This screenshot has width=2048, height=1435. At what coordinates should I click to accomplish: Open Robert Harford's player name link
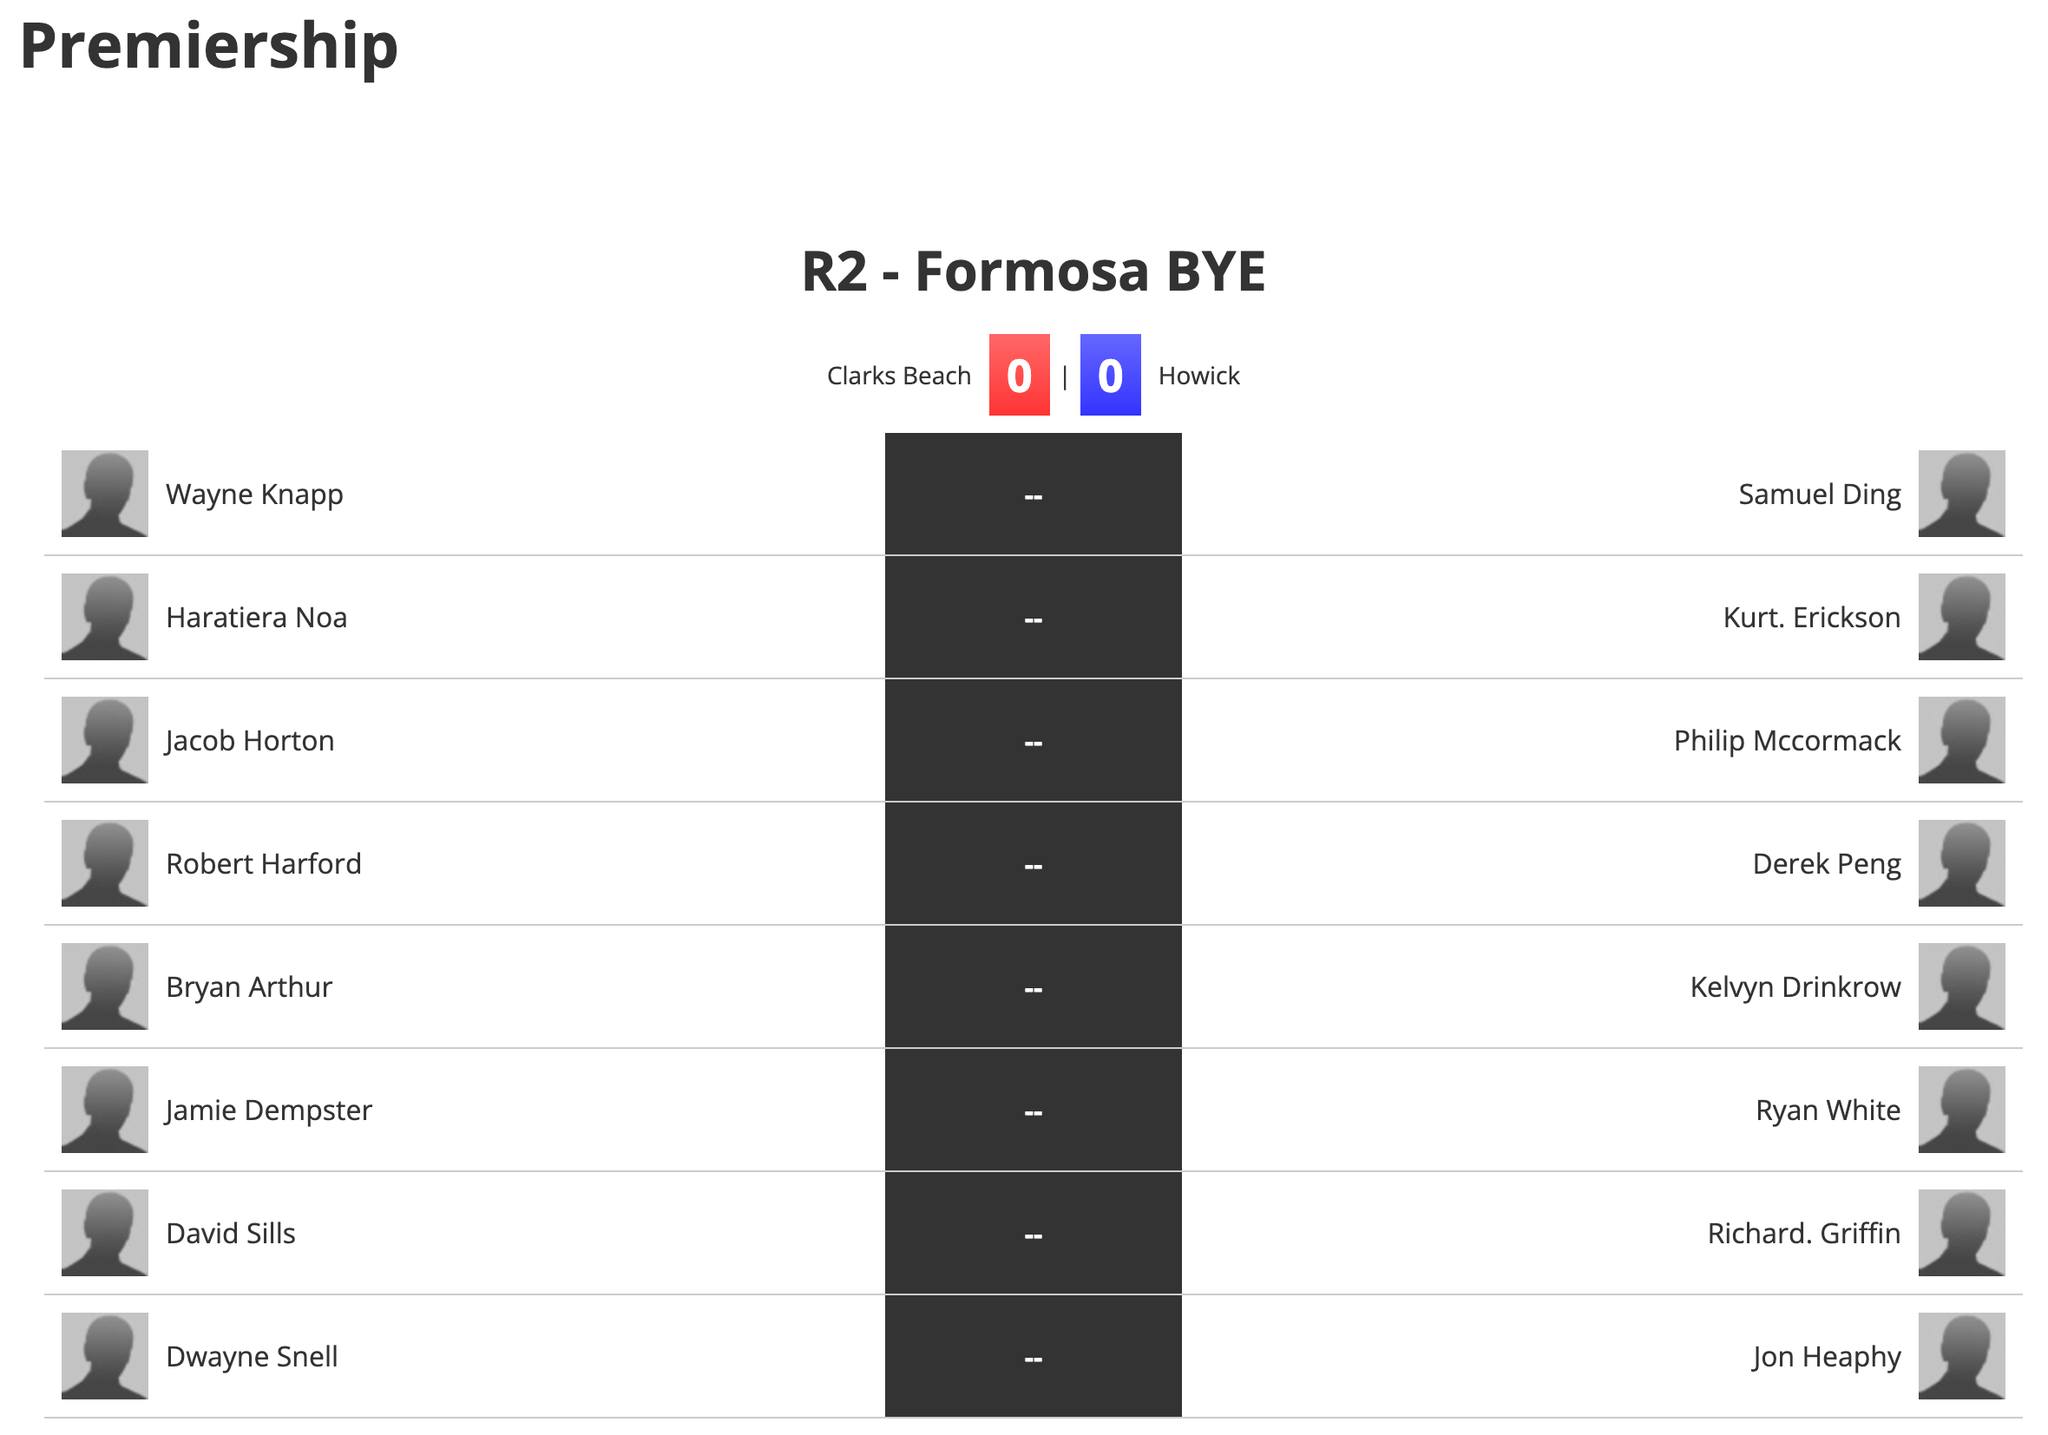[264, 863]
